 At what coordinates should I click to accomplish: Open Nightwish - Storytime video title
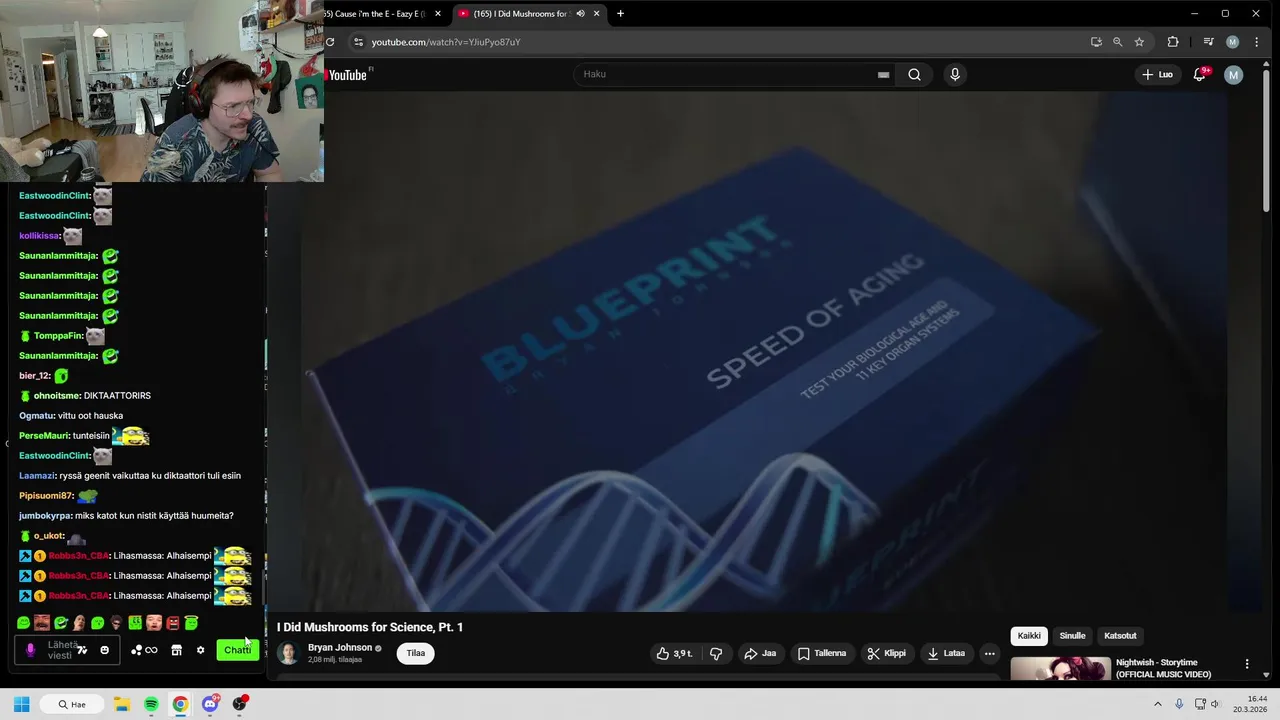[1163, 668]
